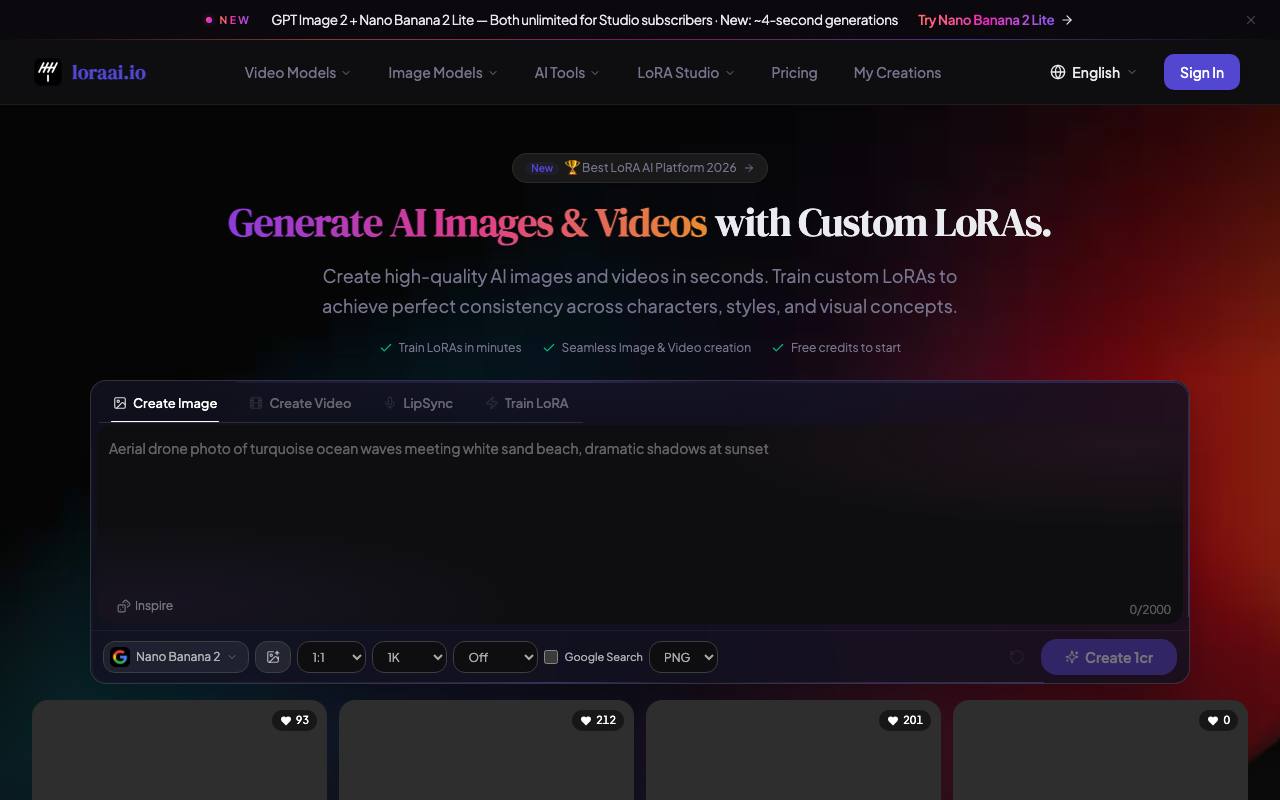
Task: Click the "Train LoRAs in minutes" text
Action: 460,348
